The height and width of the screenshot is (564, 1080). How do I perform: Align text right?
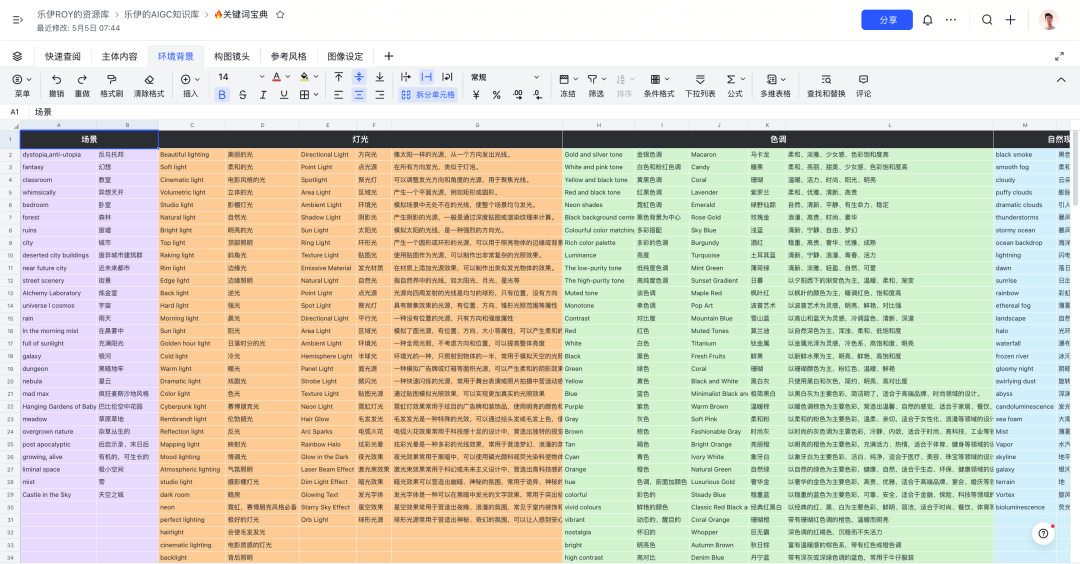click(x=380, y=95)
